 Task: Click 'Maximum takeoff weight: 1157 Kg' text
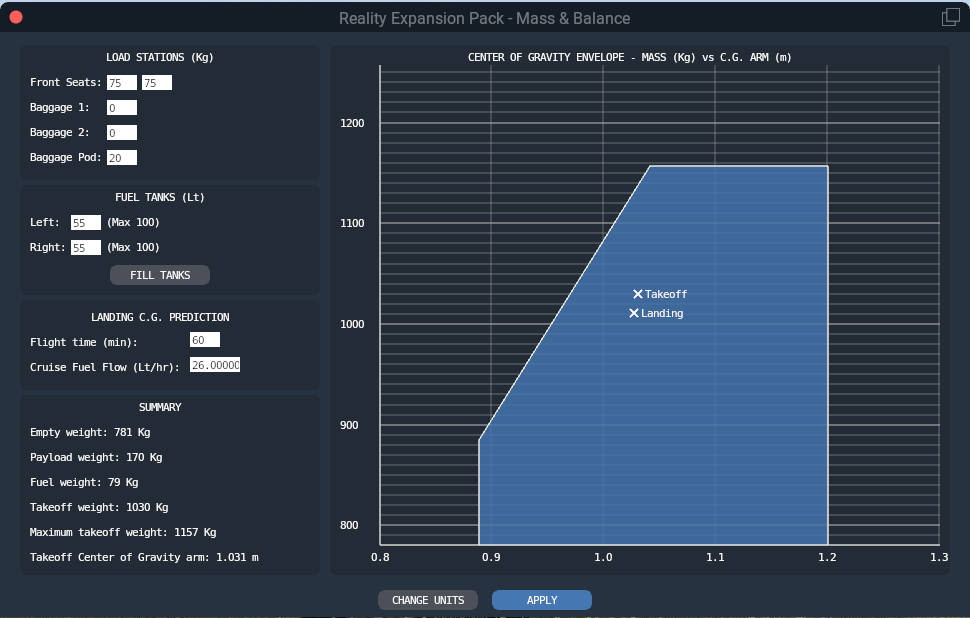(x=123, y=532)
